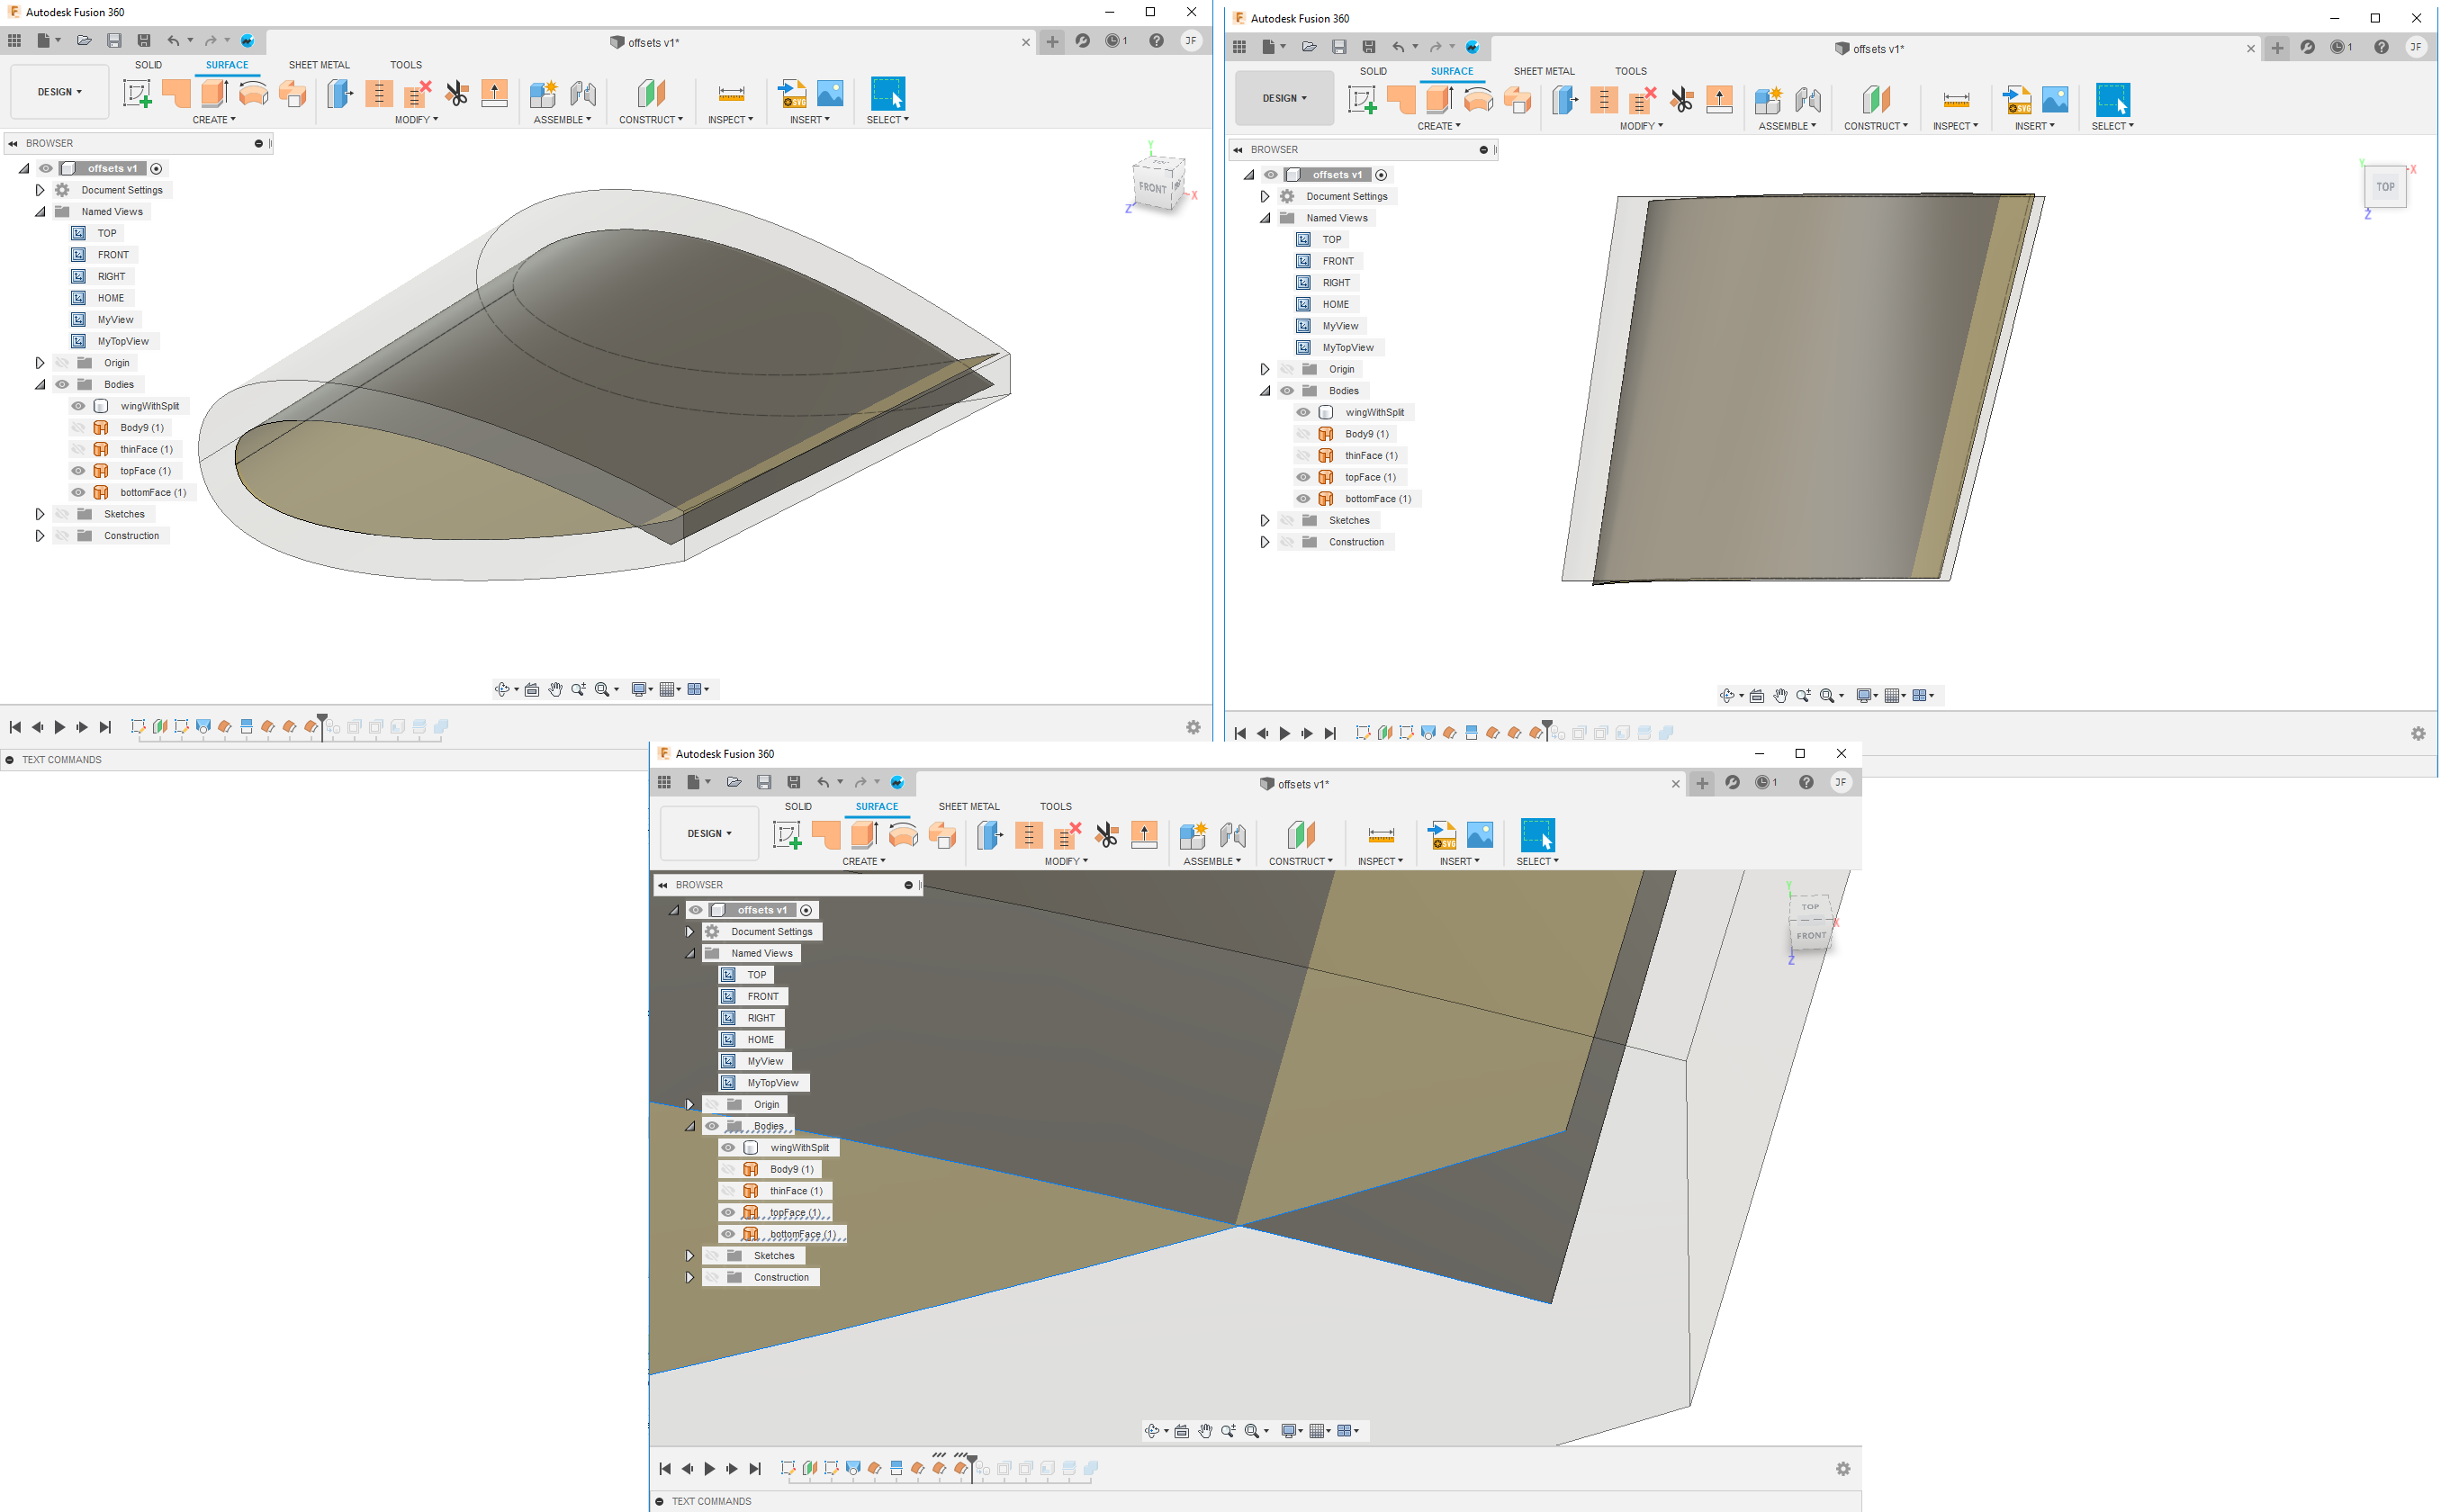Show the Body9 body
The width and height of the screenshot is (2441, 1512).
(x=77, y=427)
